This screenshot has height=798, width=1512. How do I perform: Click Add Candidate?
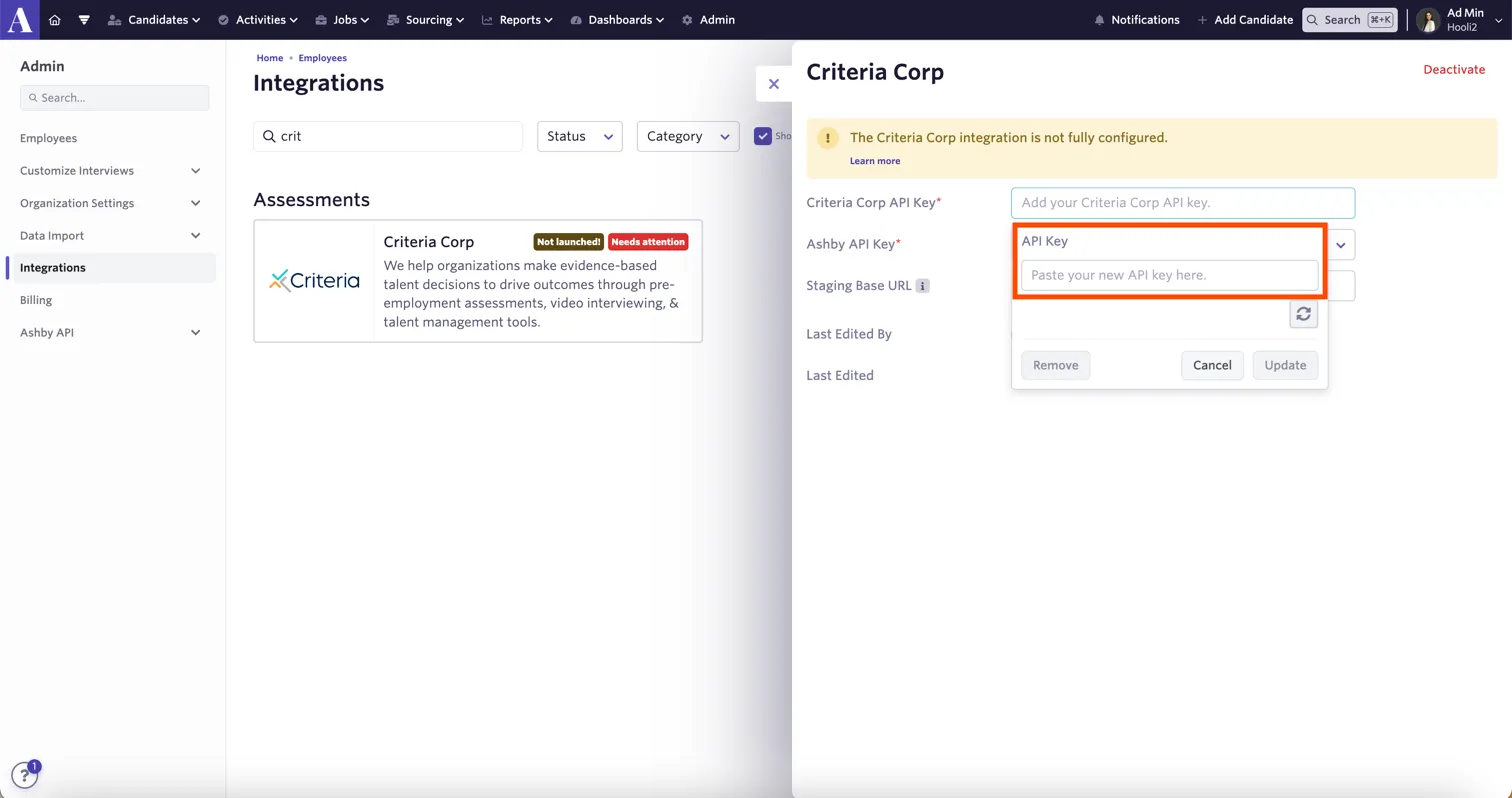[1245, 20]
